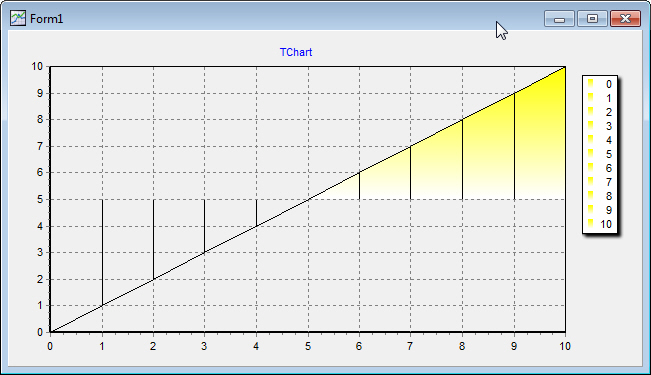The image size is (651, 375).
Task: Maximize the Form1 window
Action: (x=592, y=19)
